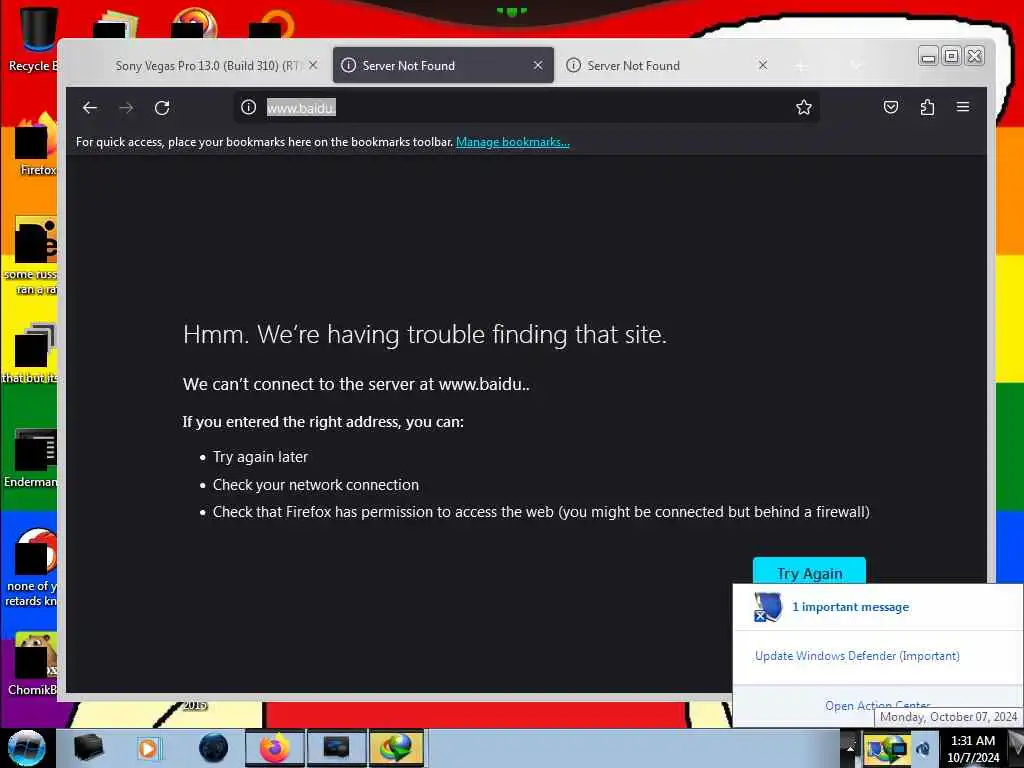Viewport: 1024px width, 768px height.
Task: Open the Windows Start orb
Action: (x=26, y=748)
